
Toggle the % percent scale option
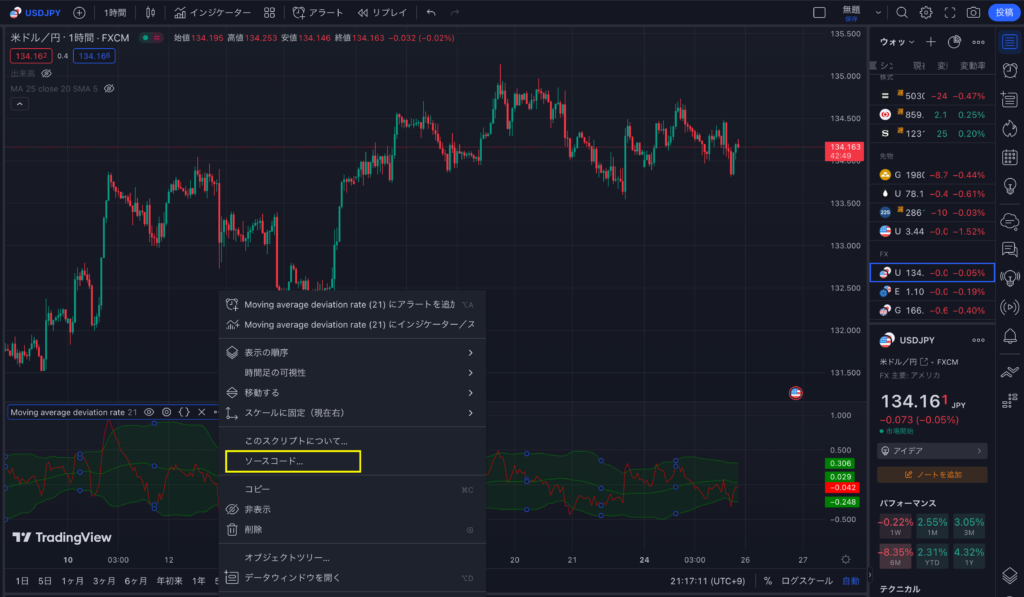[767, 580]
